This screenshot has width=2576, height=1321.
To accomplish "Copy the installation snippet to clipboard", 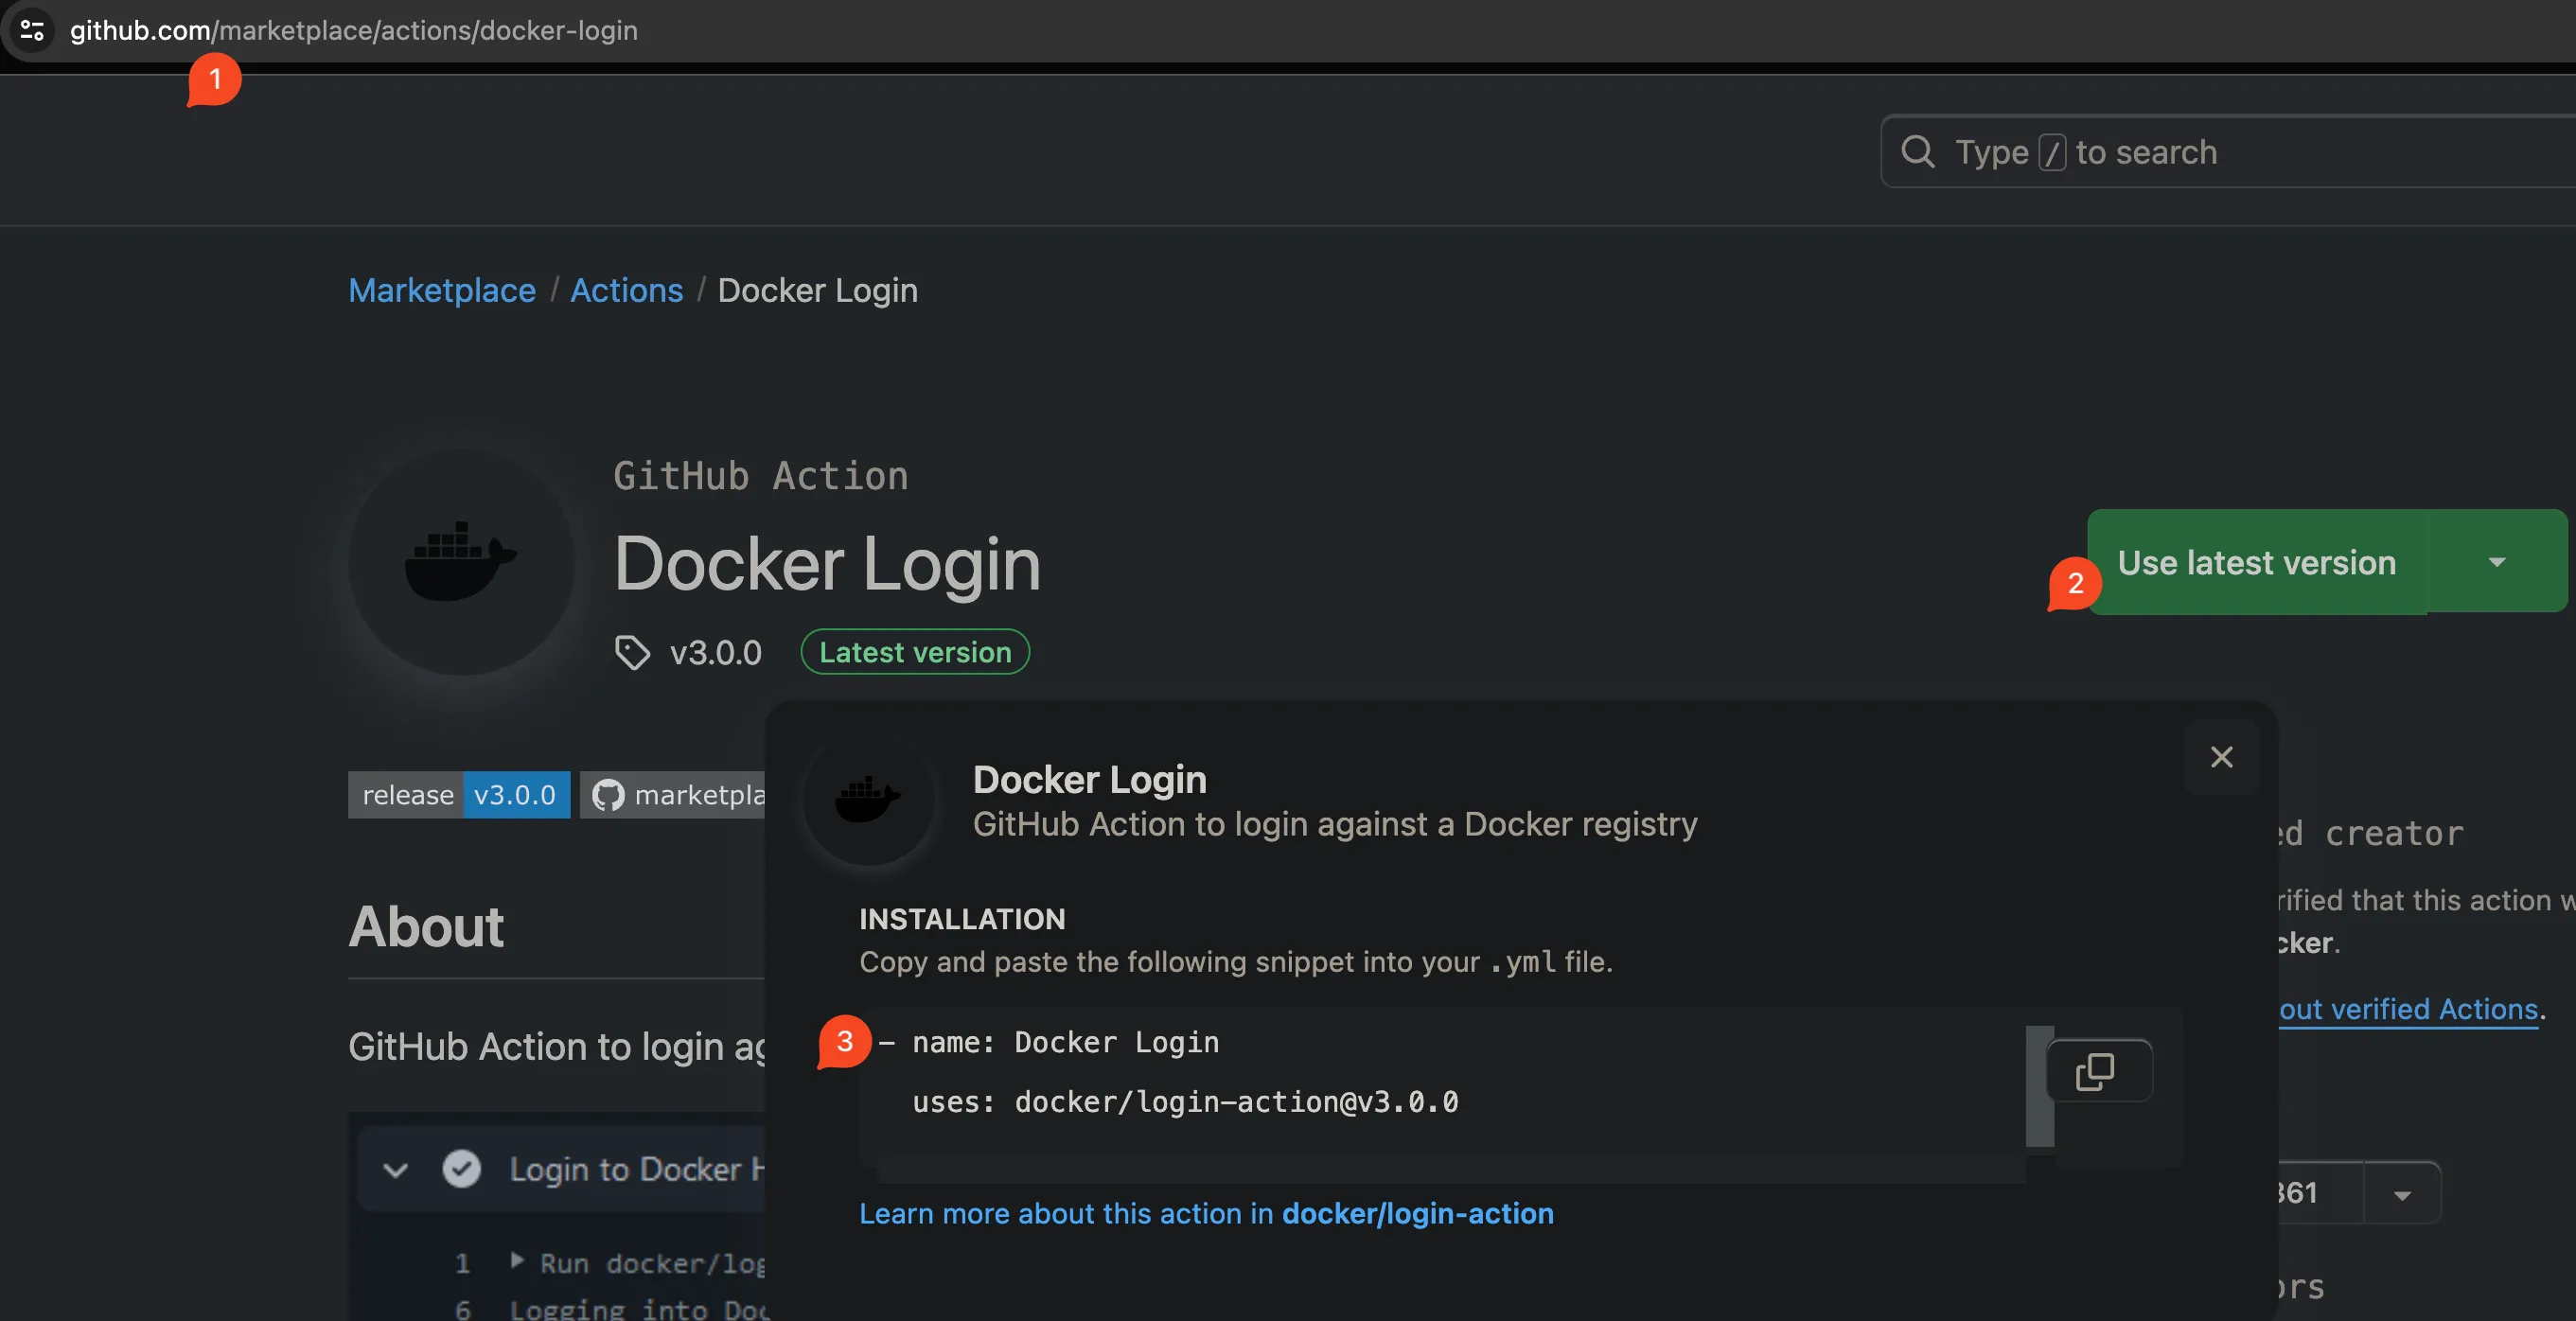I will (x=2097, y=1071).
